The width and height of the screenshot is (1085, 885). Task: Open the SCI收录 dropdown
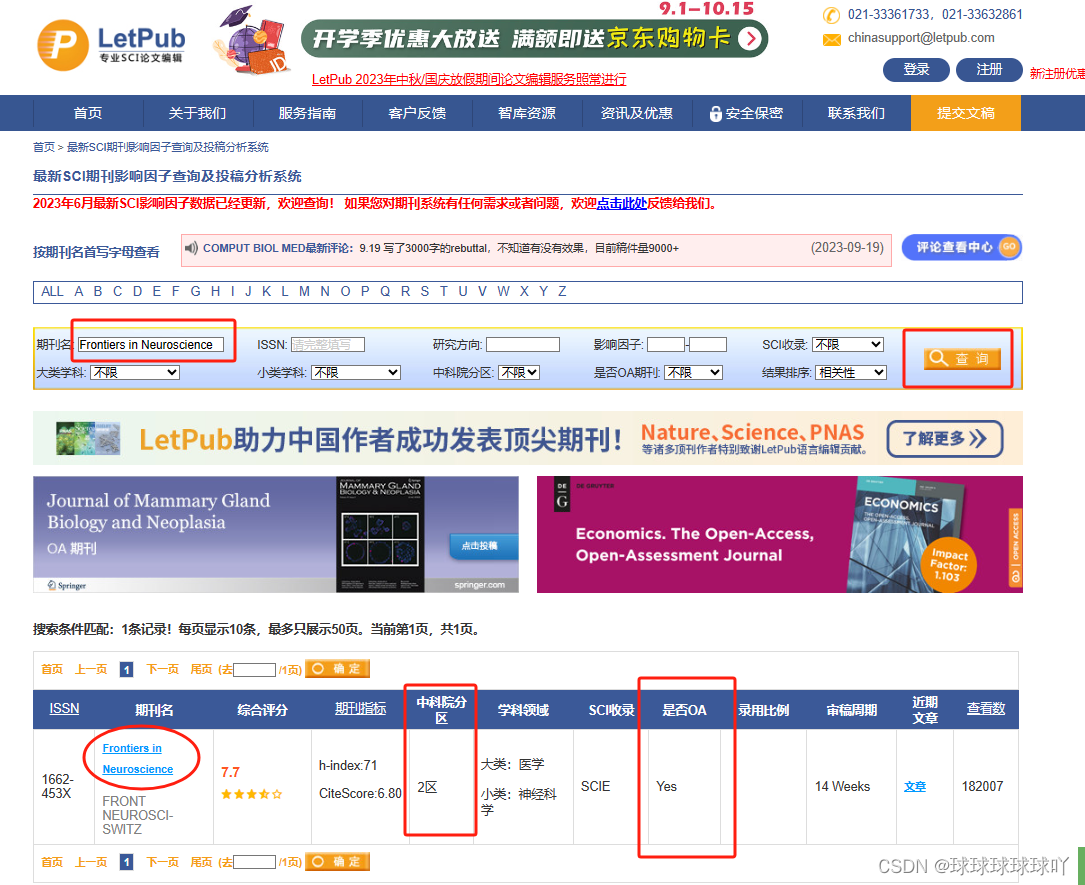click(x=848, y=345)
